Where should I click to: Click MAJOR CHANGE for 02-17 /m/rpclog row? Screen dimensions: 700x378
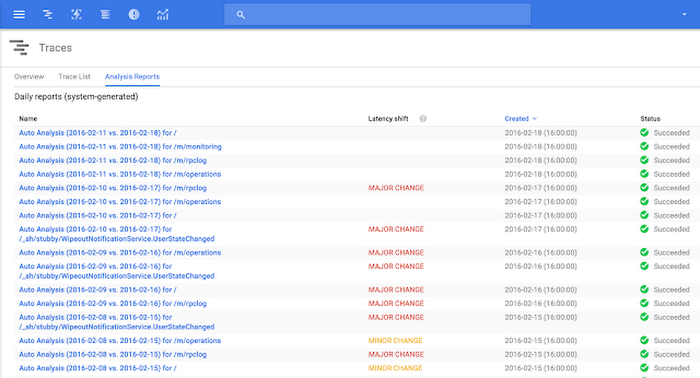(x=396, y=188)
